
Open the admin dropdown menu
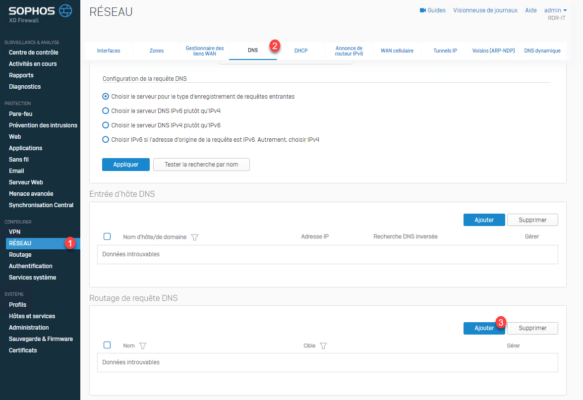(555, 10)
